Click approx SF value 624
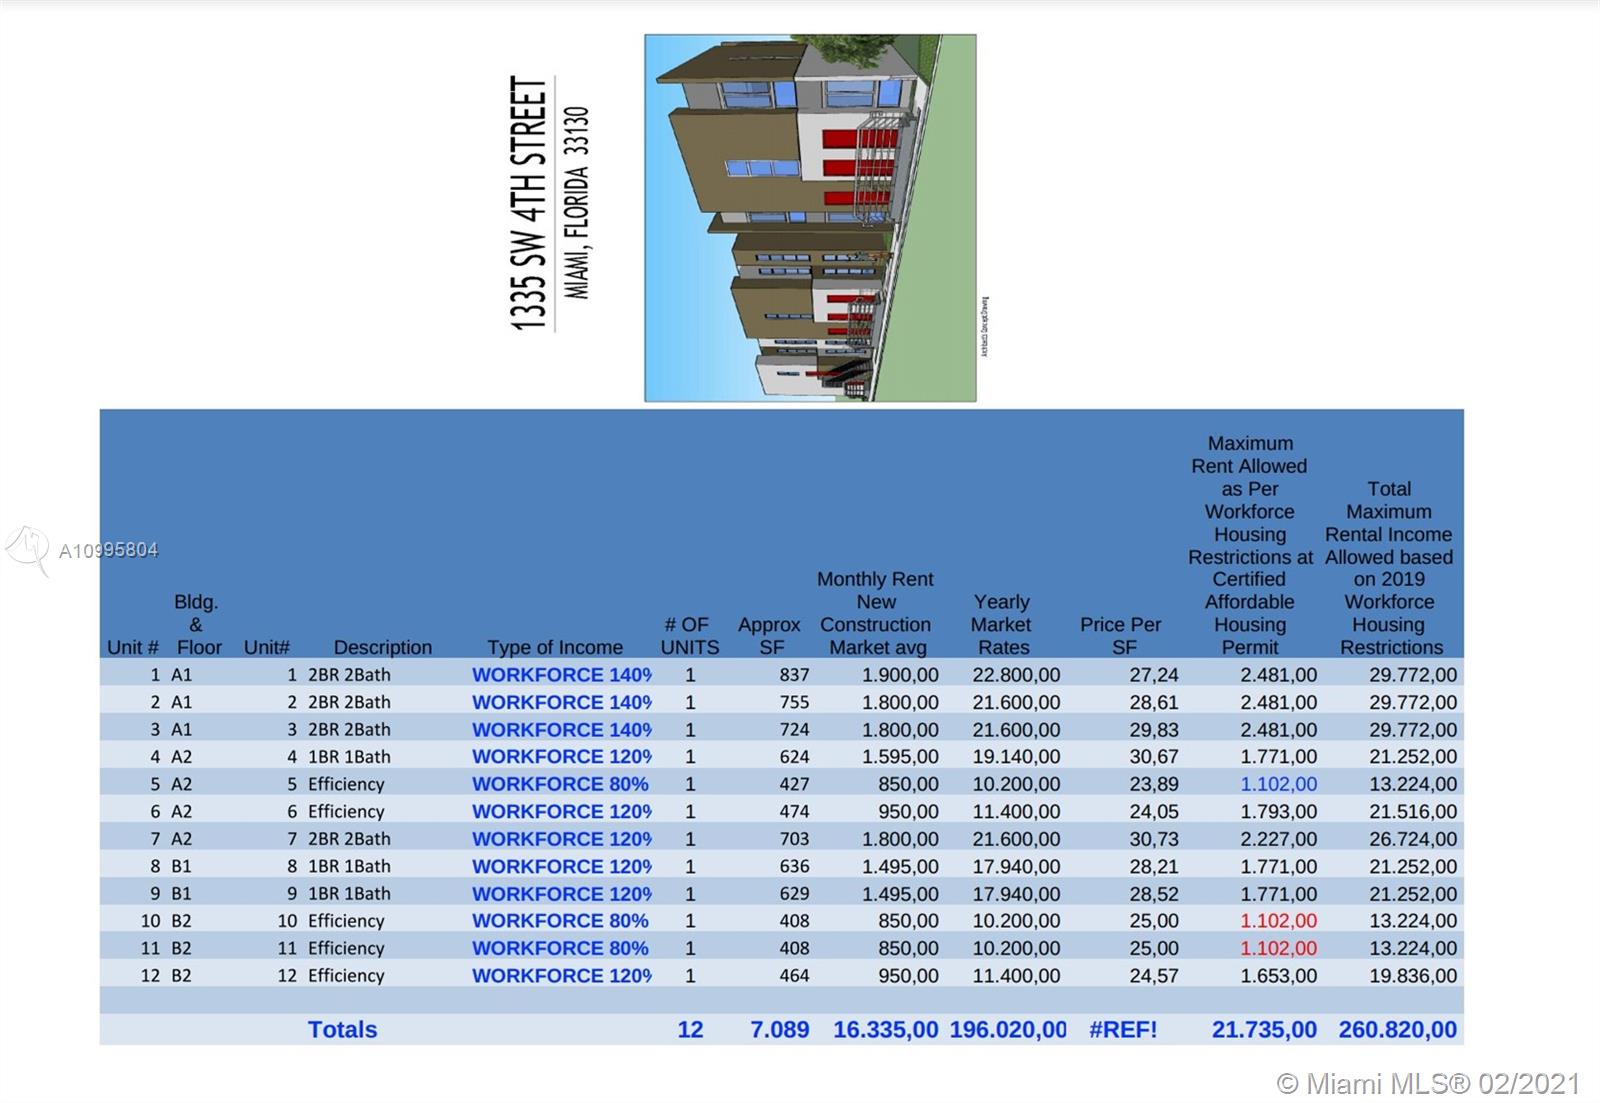Image resolution: width=1600 pixels, height=1103 pixels. coord(795,757)
